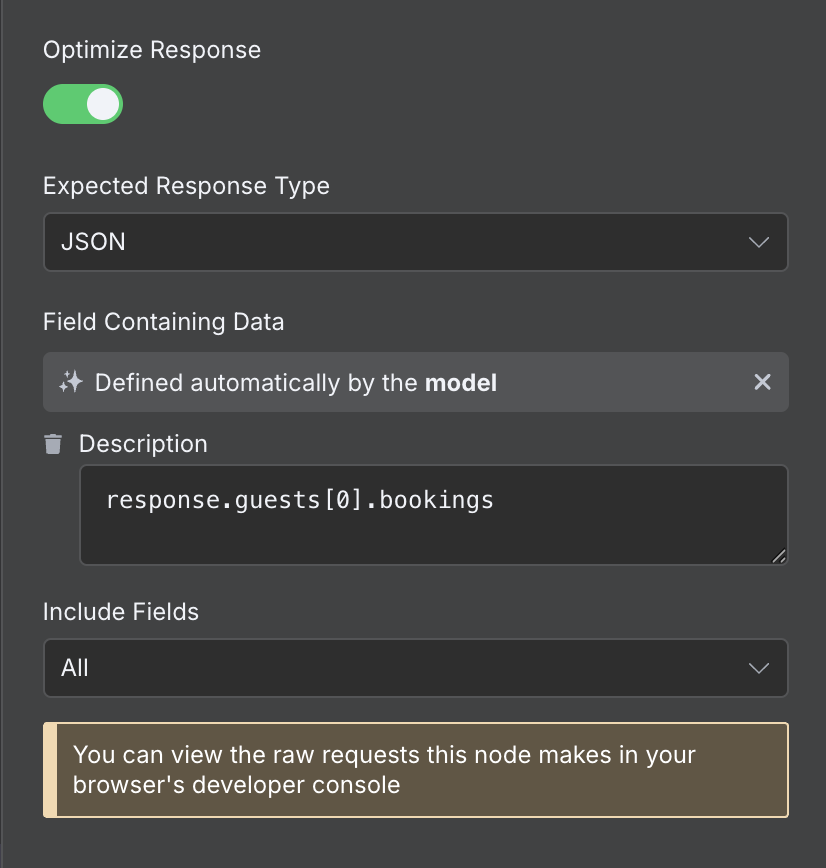Remove the automatic model definition via X button
Viewport: 826px width, 868px height.
(x=762, y=382)
